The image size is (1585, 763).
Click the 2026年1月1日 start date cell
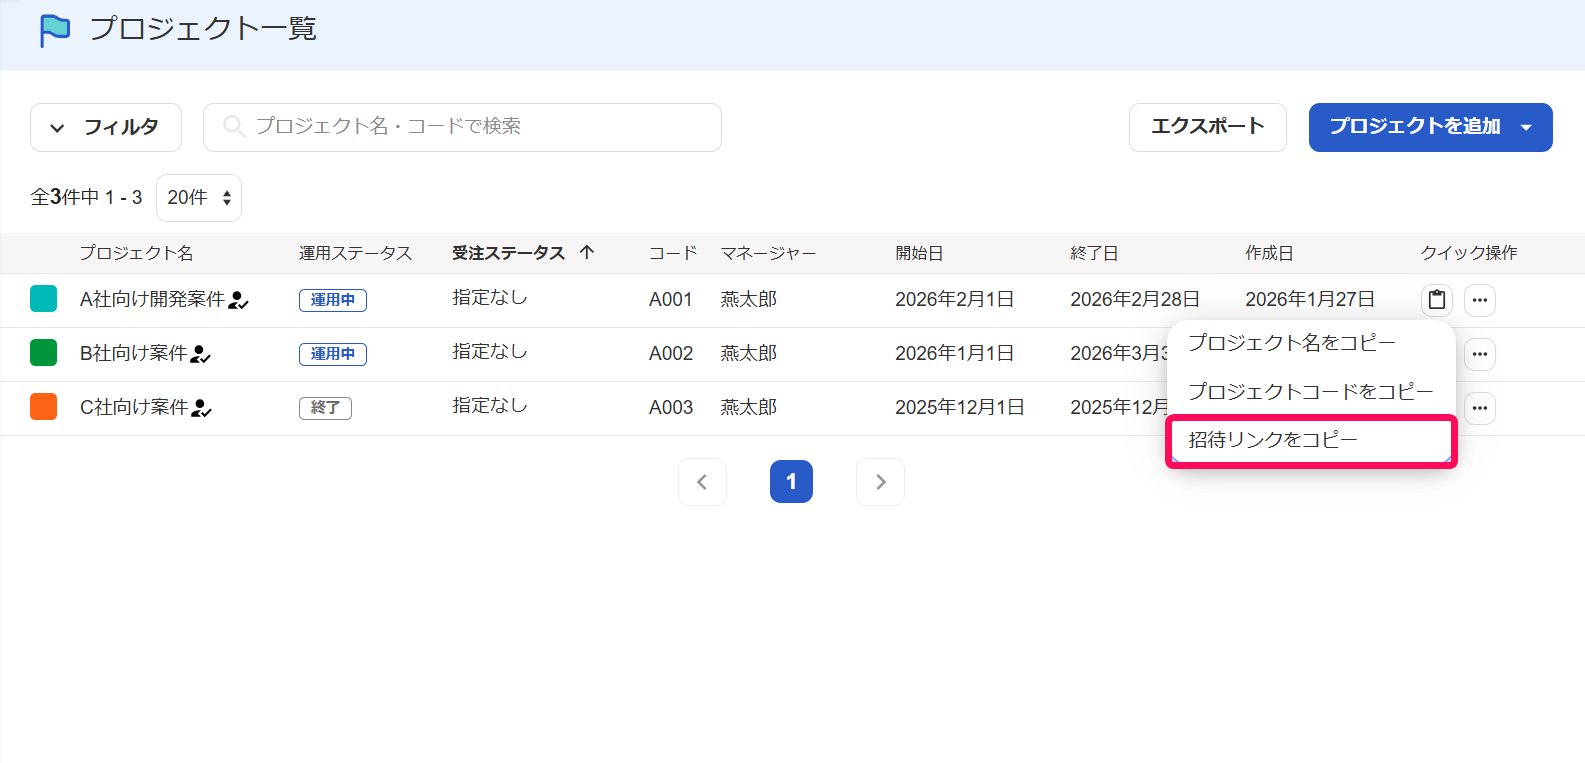tap(955, 354)
